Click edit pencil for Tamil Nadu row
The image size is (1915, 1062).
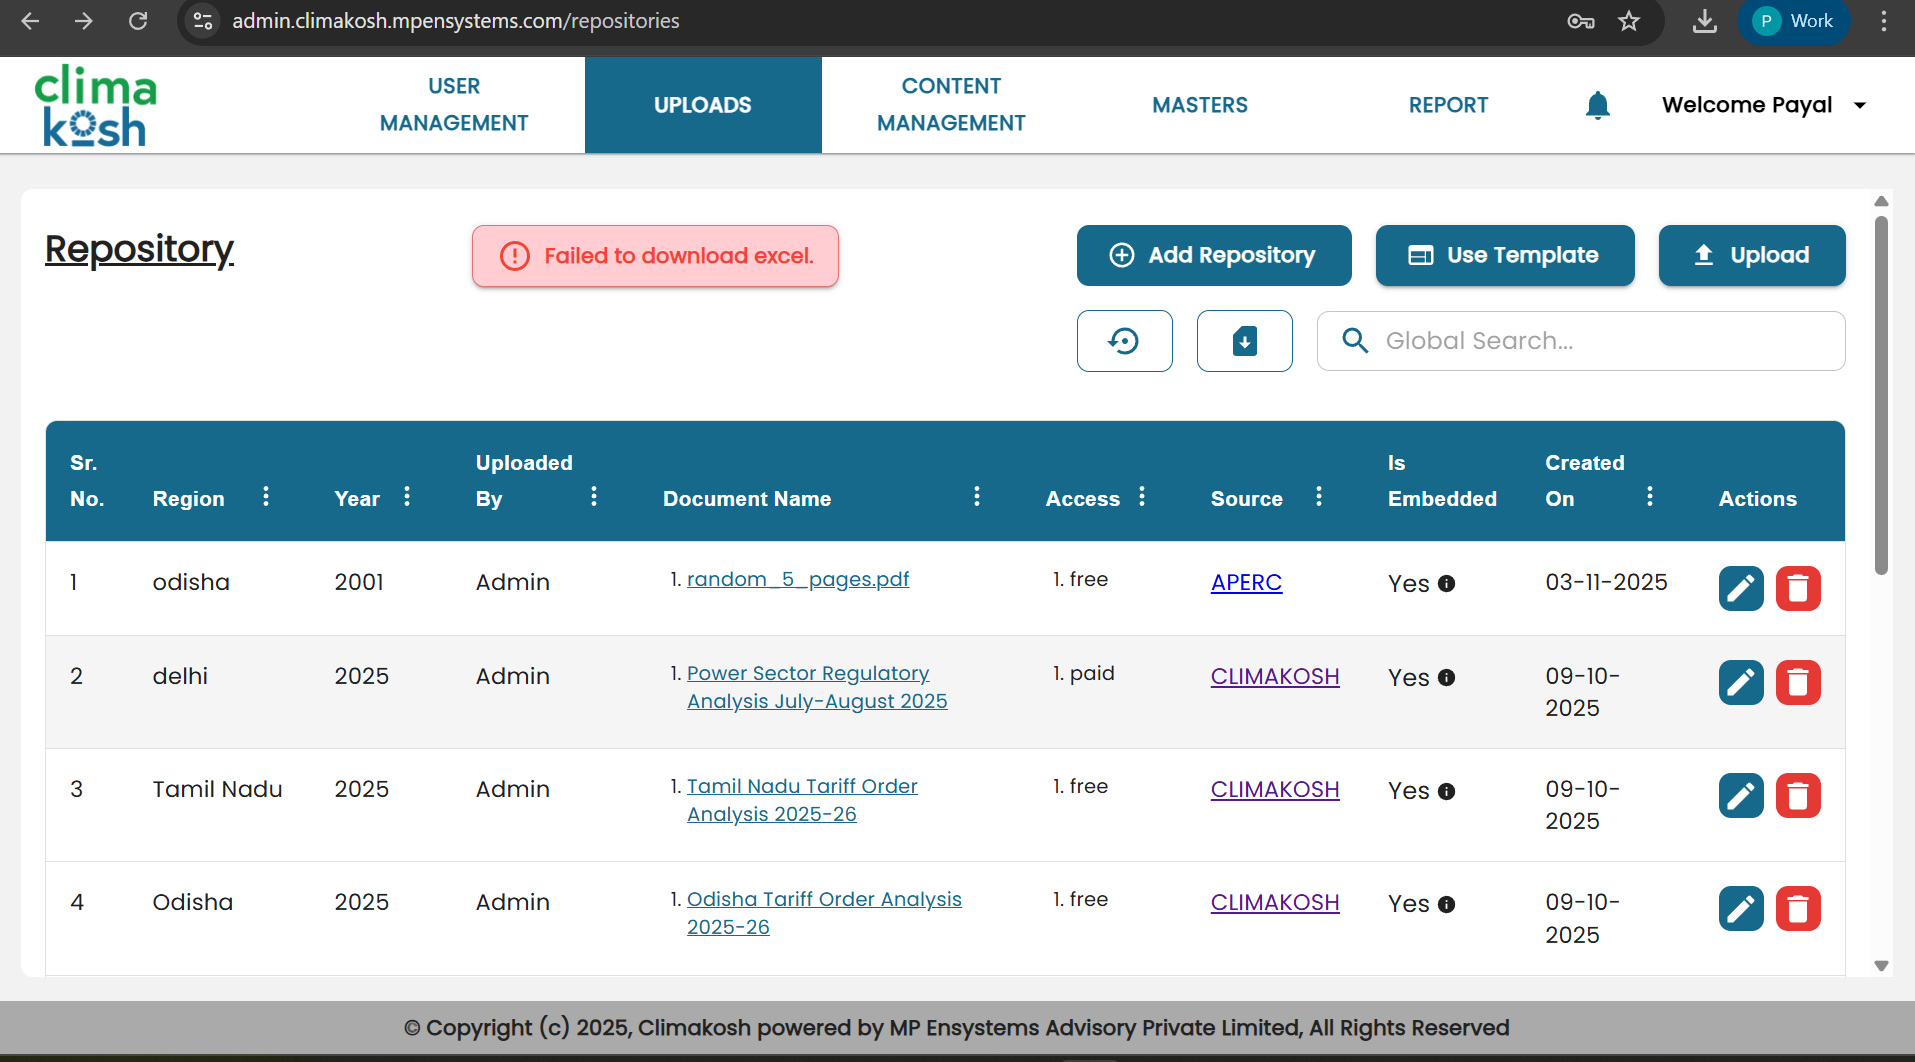point(1740,796)
